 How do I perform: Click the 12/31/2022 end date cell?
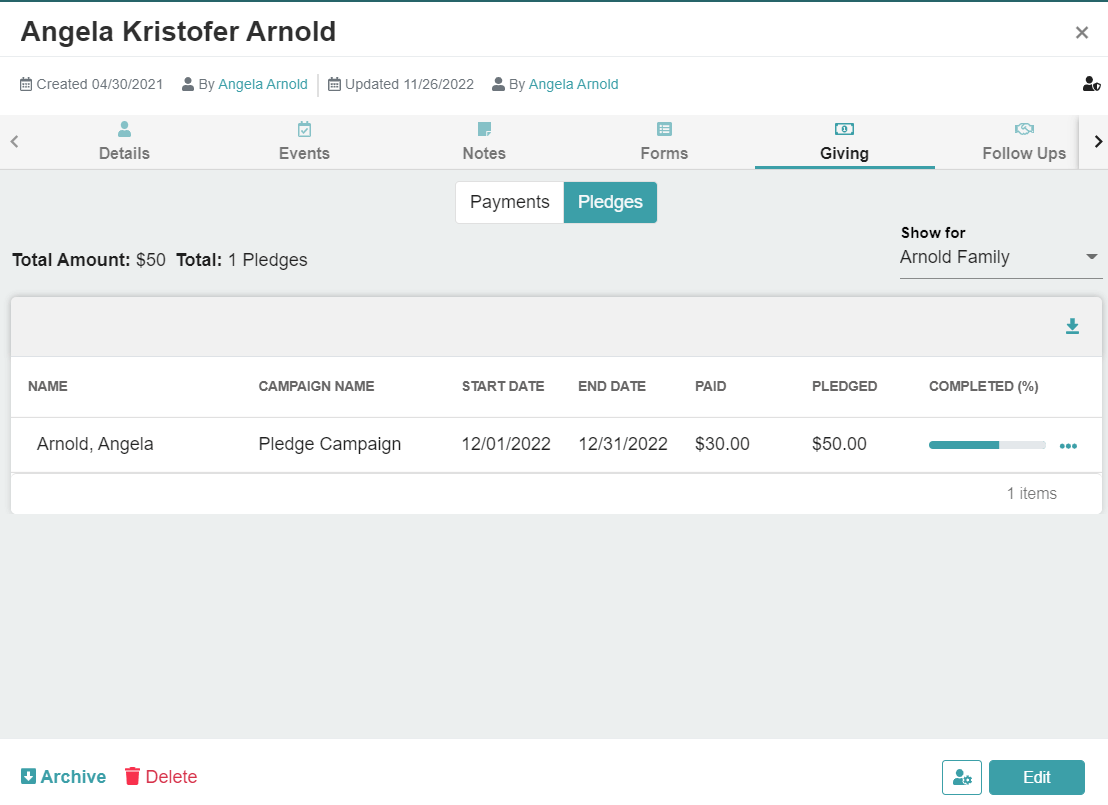click(x=623, y=444)
